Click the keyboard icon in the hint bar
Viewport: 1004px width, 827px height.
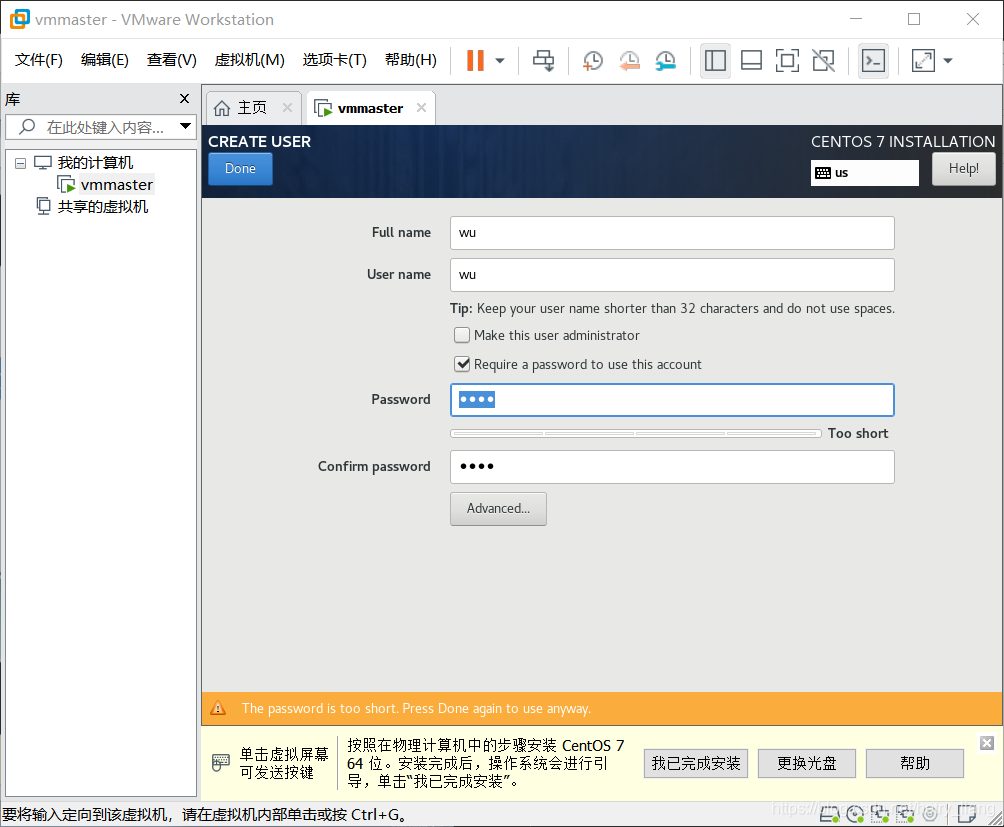click(221, 763)
